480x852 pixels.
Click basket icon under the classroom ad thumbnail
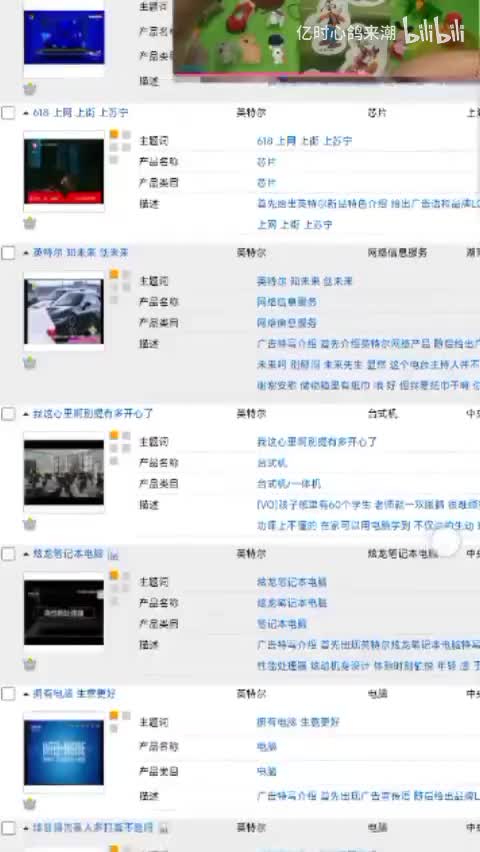tap(30, 524)
